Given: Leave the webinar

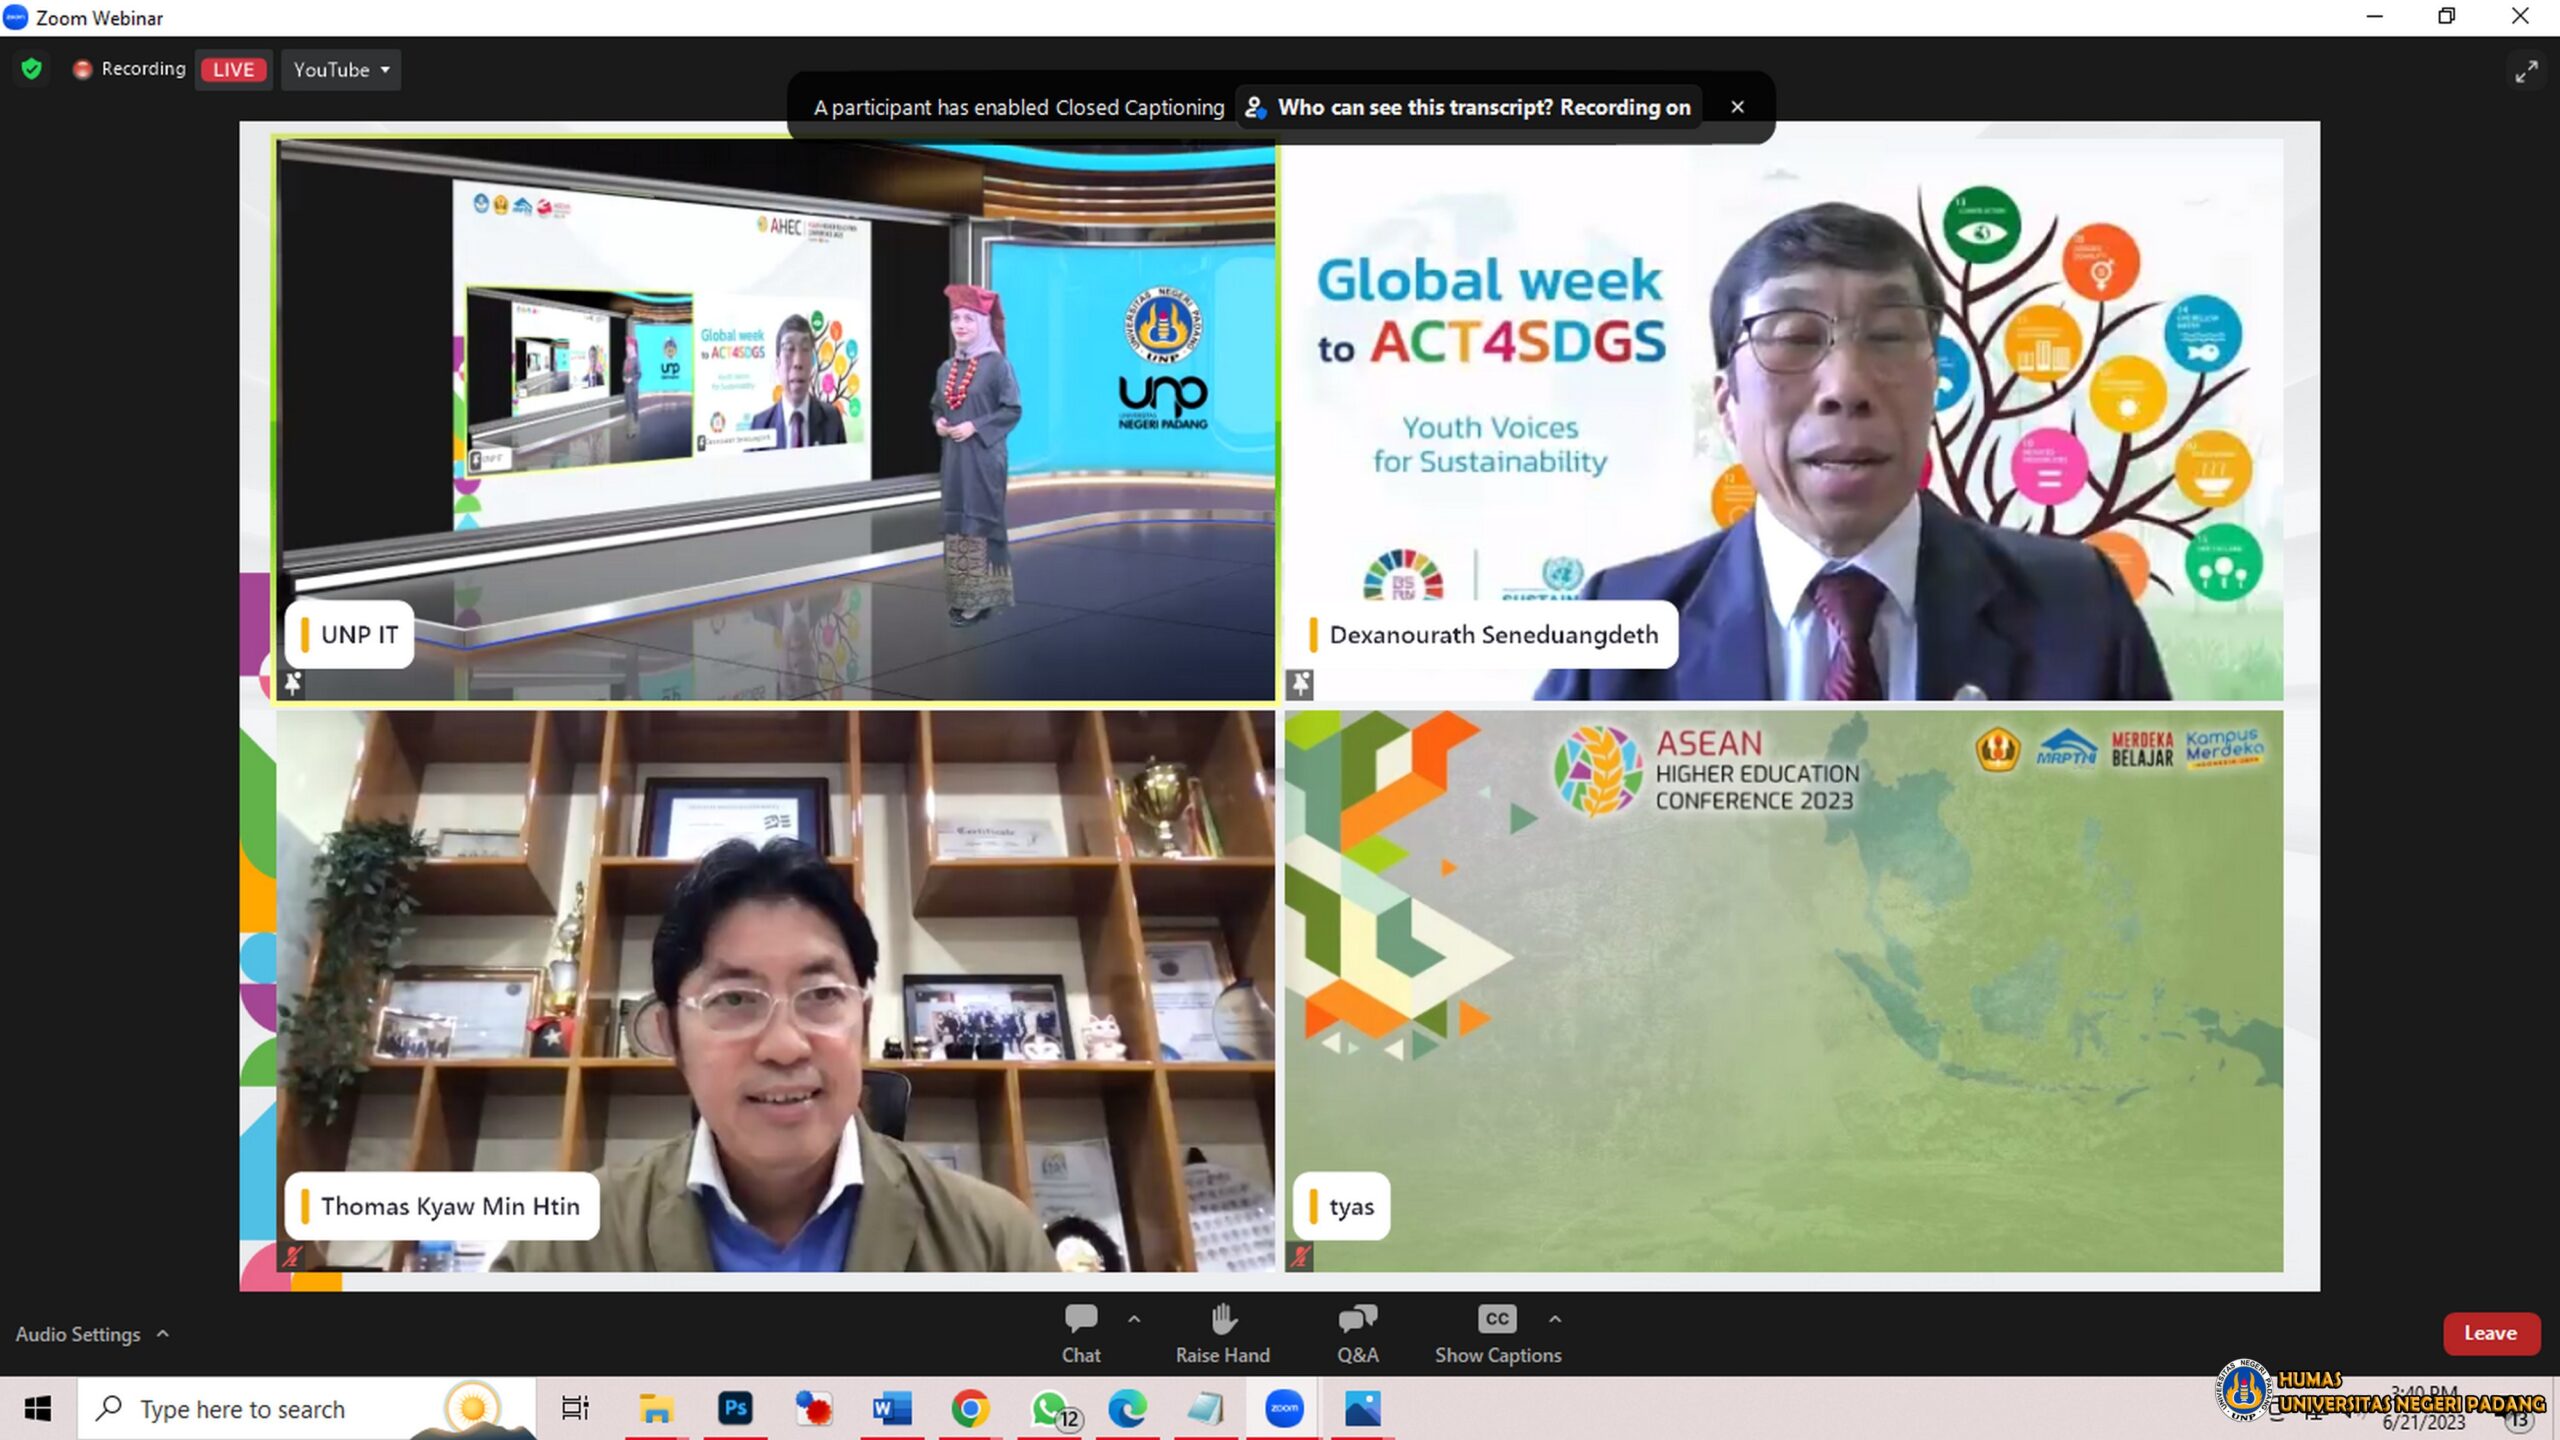Looking at the screenshot, I should click(x=2490, y=1333).
